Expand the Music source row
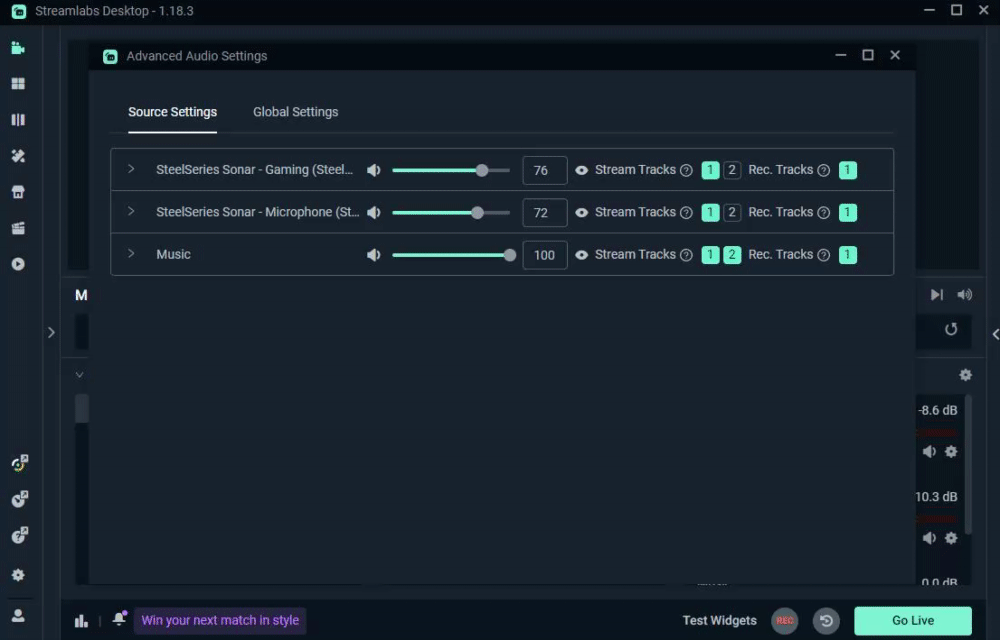The width and height of the screenshot is (1000, 640). coord(131,253)
